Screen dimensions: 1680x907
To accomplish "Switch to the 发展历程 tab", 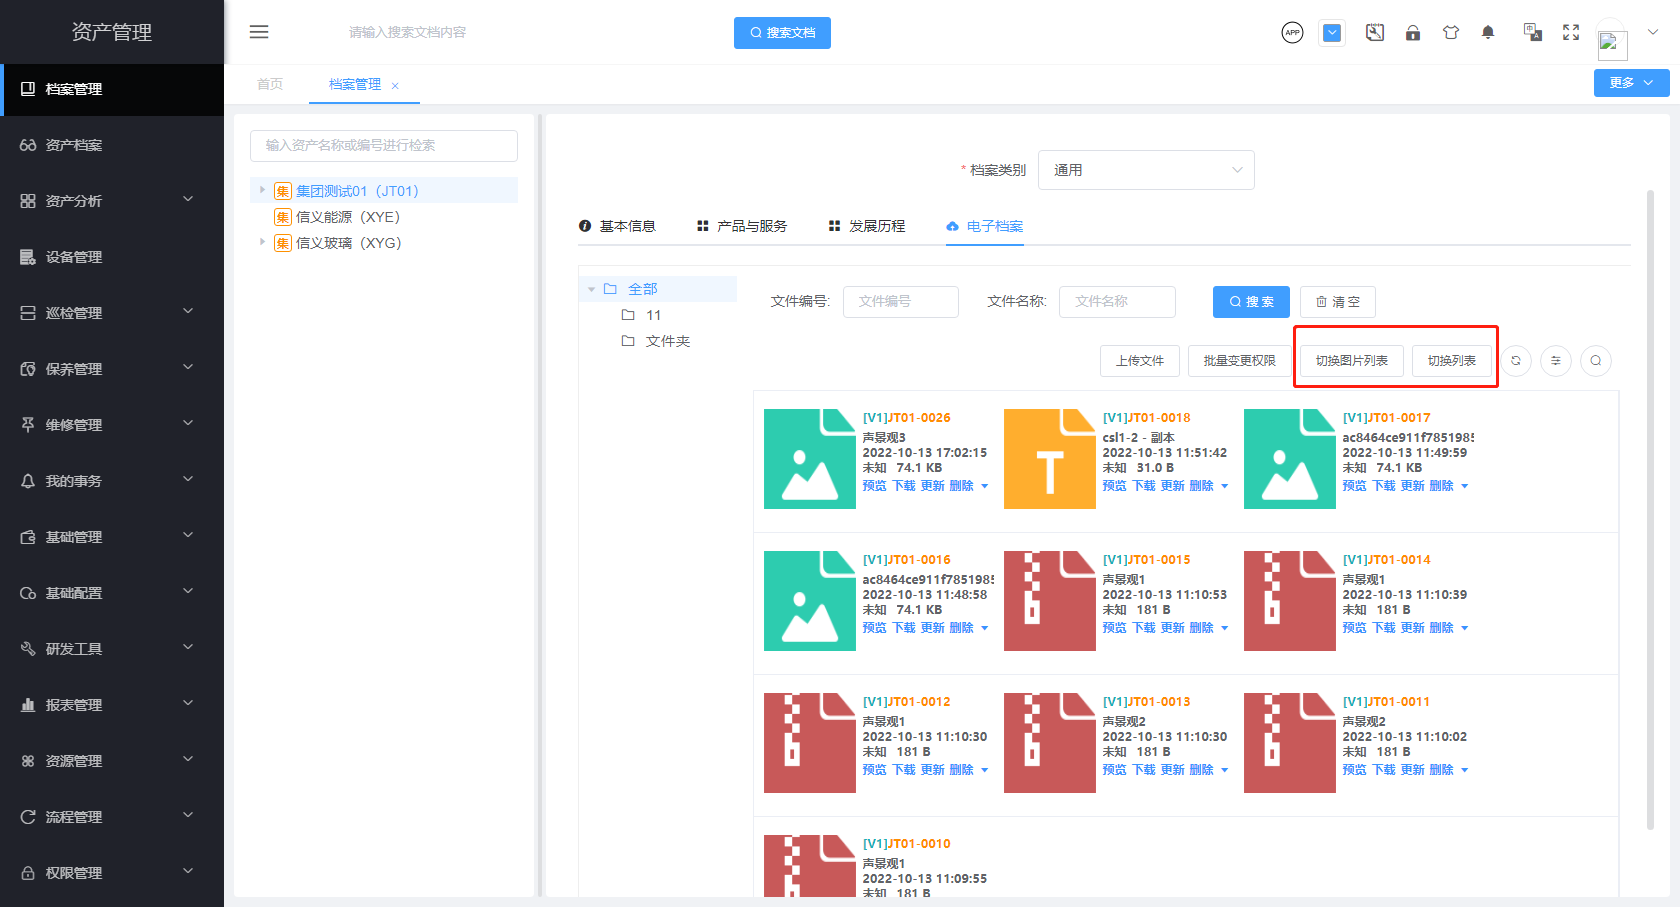I will pyautogui.click(x=867, y=226).
